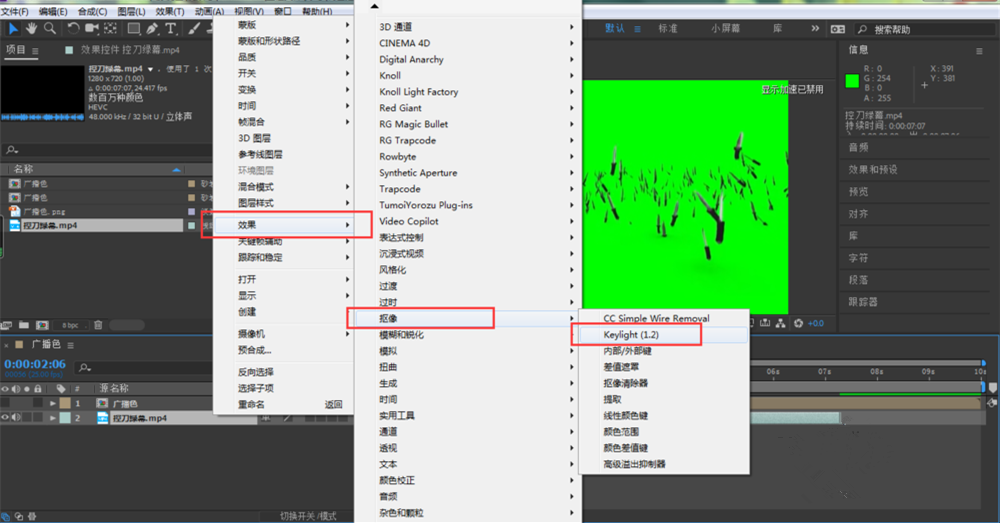Switch to the 标准 workspace
Viewport: 1000px width, 523px height.
point(668,29)
